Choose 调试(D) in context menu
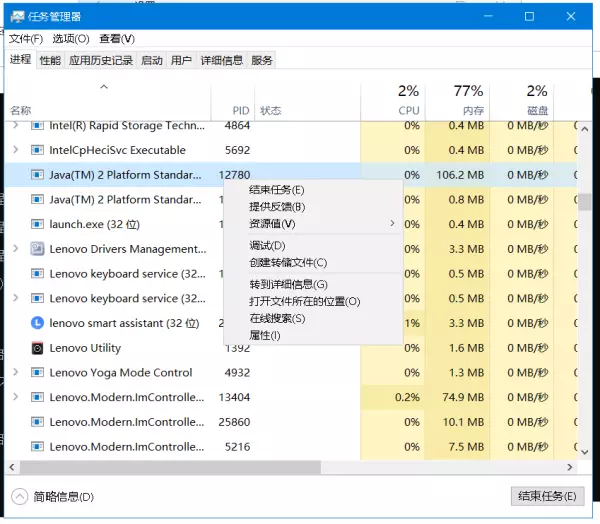The width and height of the screenshot is (600, 524). tap(313, 245)
